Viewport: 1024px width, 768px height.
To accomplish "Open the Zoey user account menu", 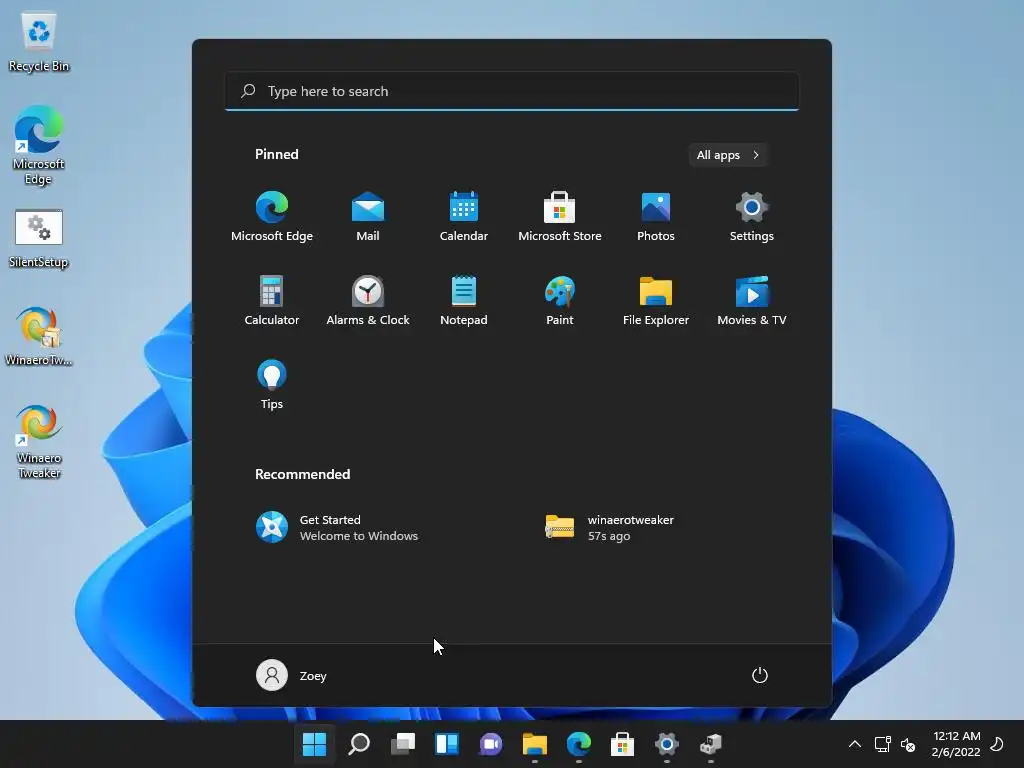I will pos(291,675).
